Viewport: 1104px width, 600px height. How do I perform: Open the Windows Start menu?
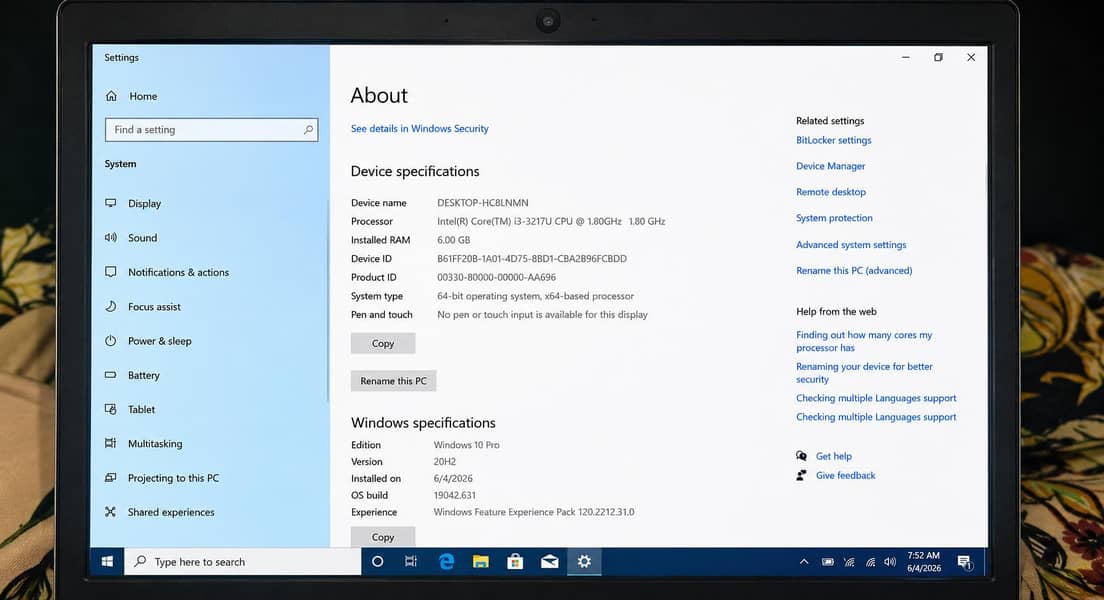[107, 562]
